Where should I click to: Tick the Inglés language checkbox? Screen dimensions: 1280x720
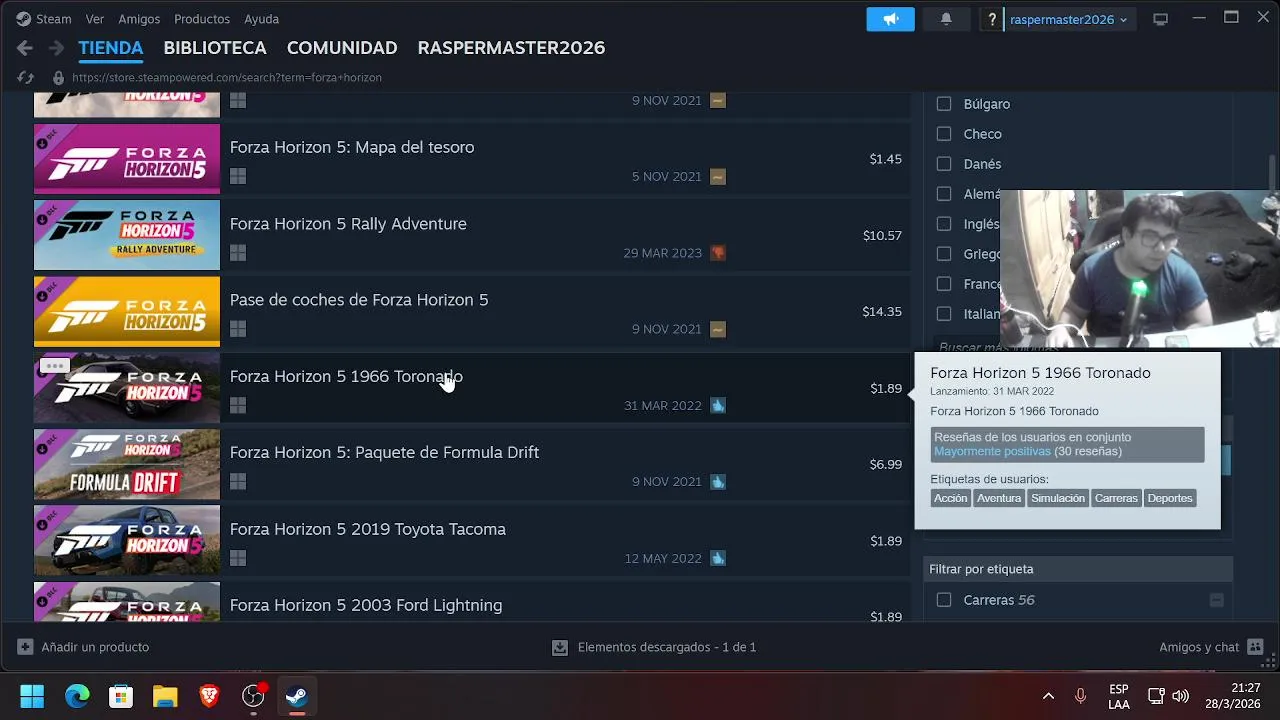tap(943, 224)
